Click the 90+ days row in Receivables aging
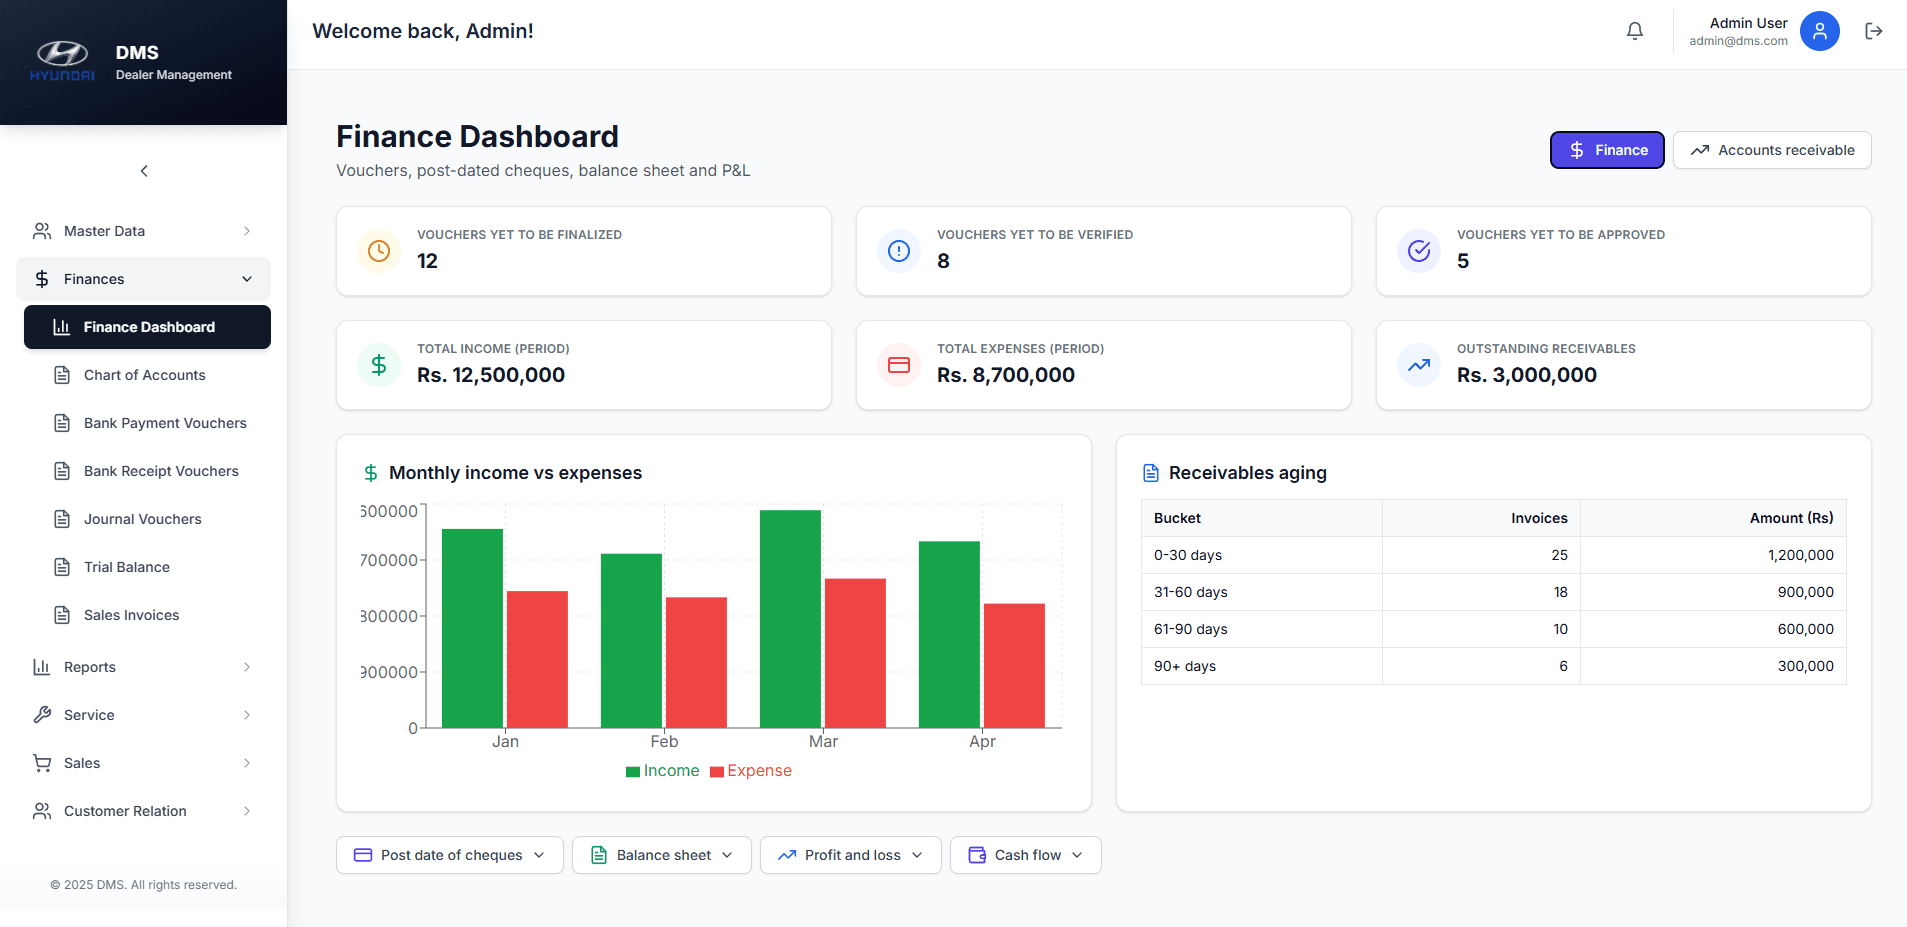Screen dimensions: 1907x927 [1493, 666]
